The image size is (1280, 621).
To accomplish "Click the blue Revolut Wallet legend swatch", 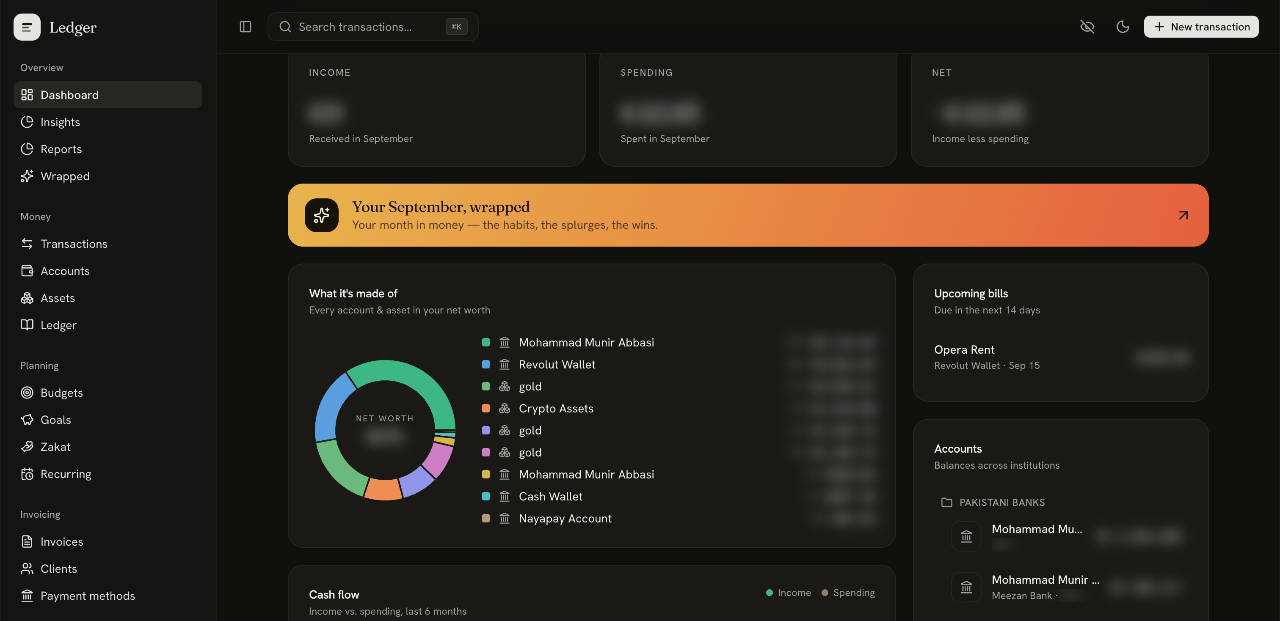I will point(486,364).
